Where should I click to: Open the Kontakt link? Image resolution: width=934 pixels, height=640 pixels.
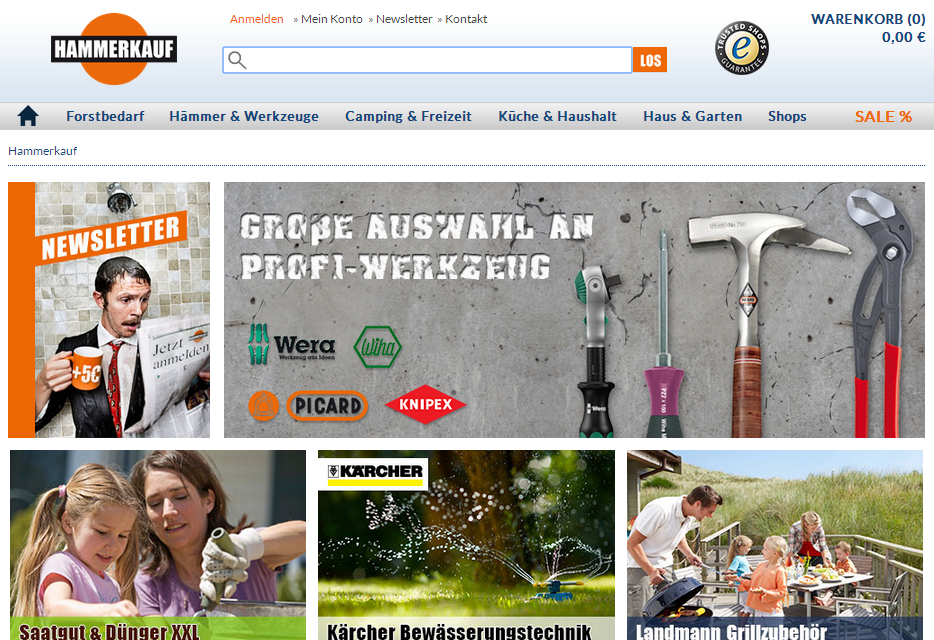click(466, 19)
